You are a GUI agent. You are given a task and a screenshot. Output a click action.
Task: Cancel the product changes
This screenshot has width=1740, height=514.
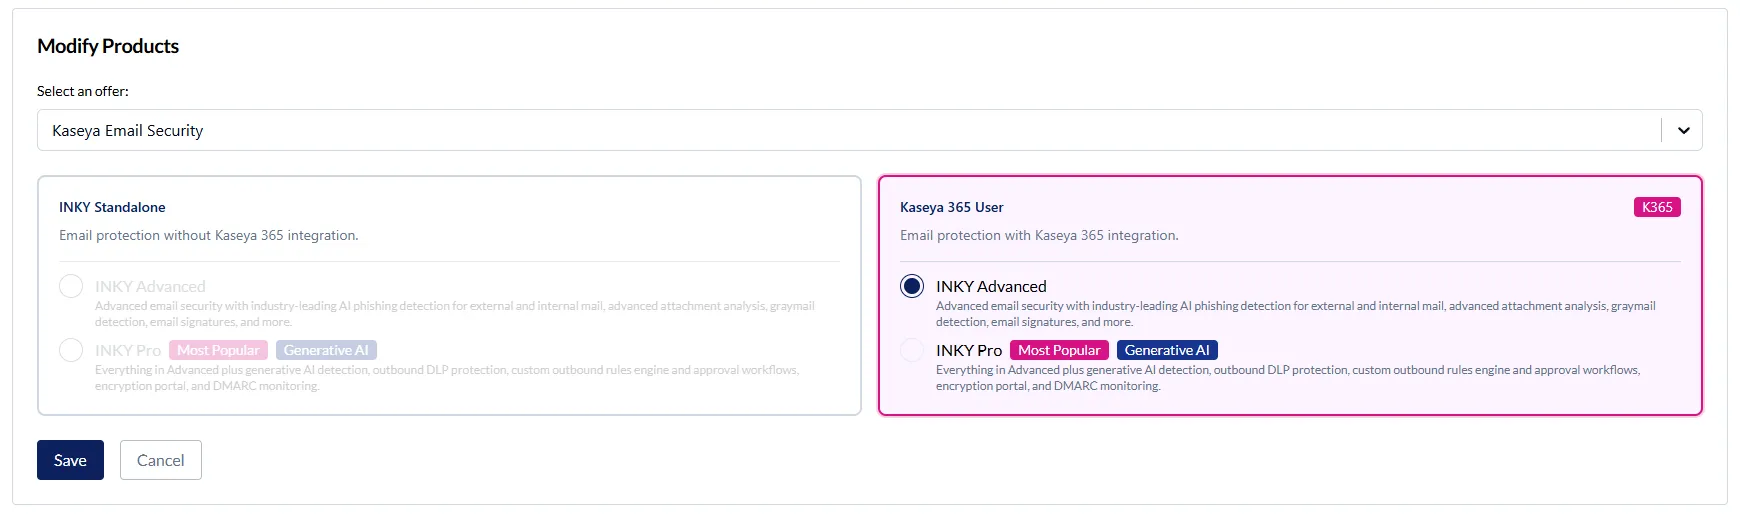tap(160, 460)
